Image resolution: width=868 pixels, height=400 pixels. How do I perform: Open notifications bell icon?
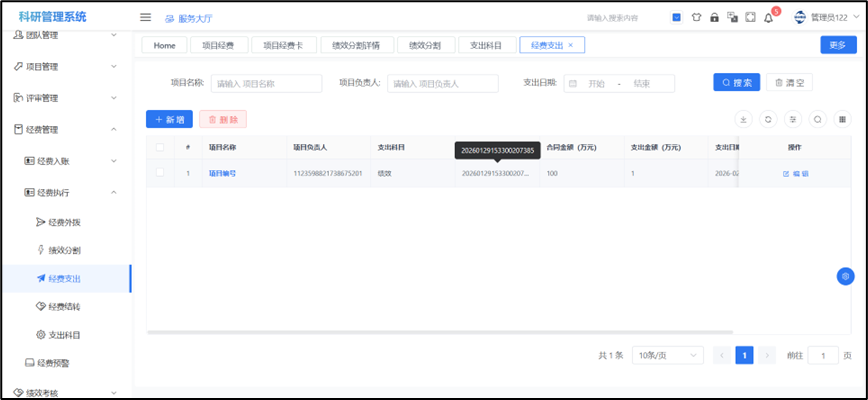click(x=768, y=18)
